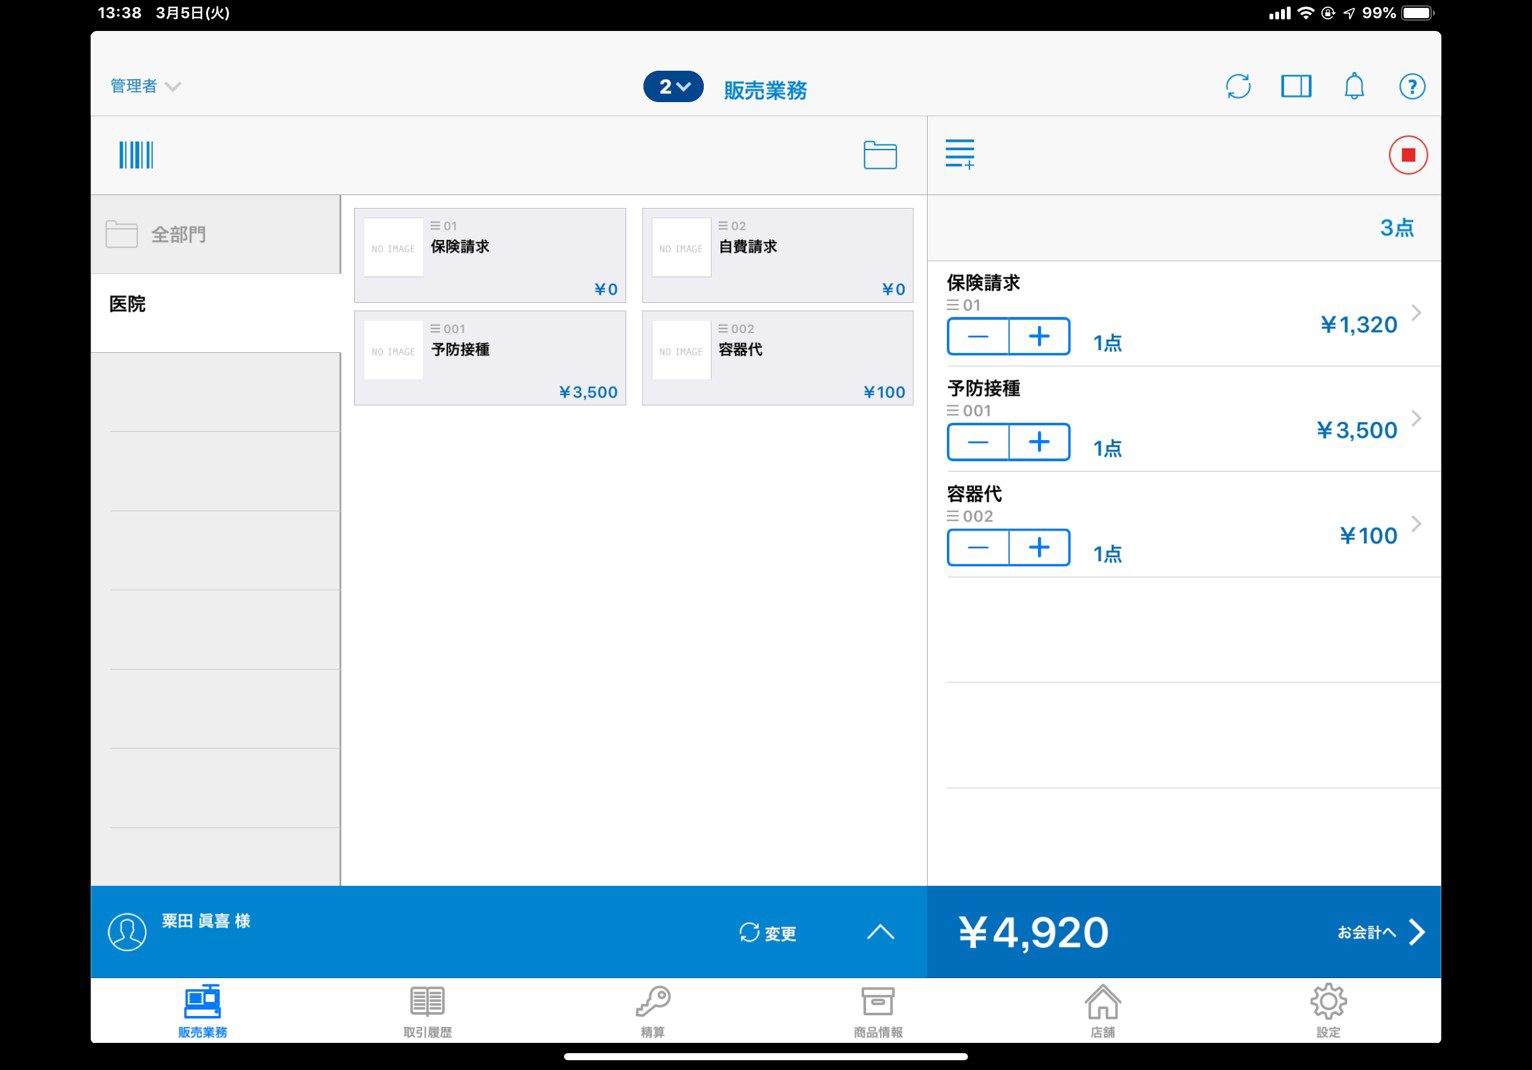This screenshot has height=1070, width=1532.
Task: Open 容器代 cart line details chevron
Action: point(1416,524)
